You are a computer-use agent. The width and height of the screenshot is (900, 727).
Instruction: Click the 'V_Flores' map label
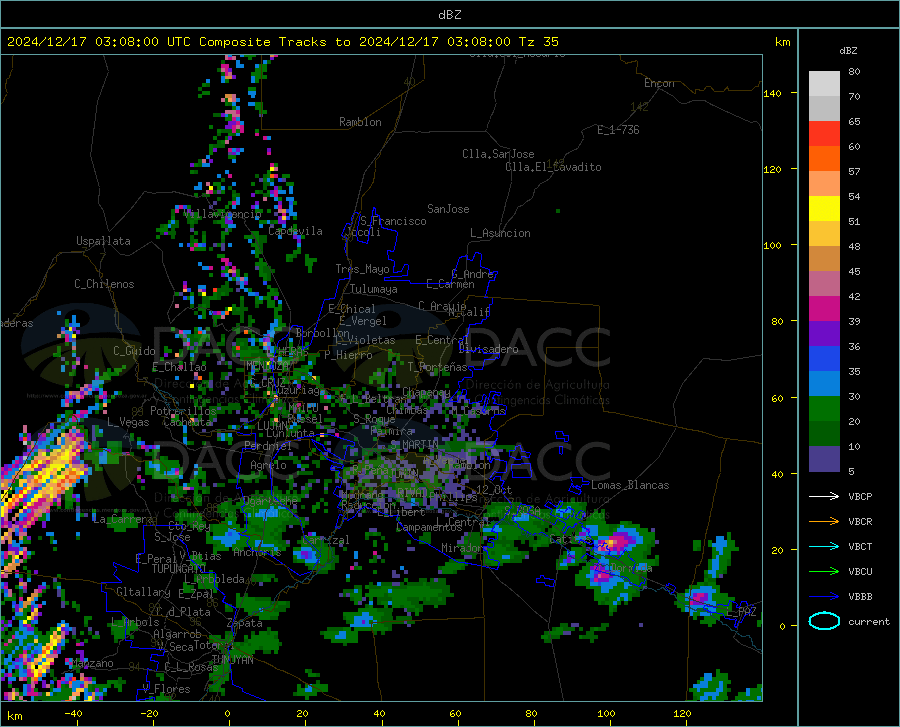coord(166,689)
